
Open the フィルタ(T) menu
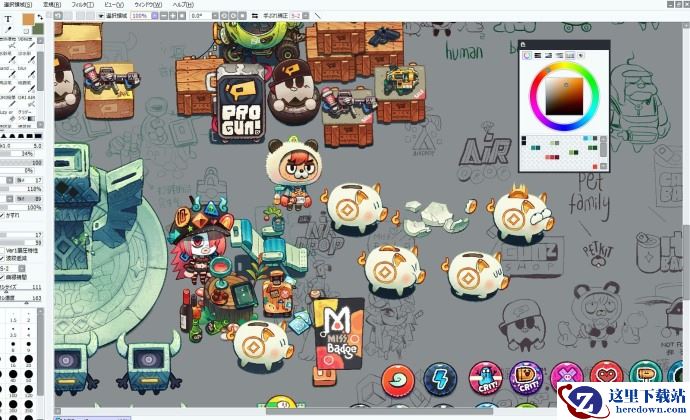(x=83, y=4)
